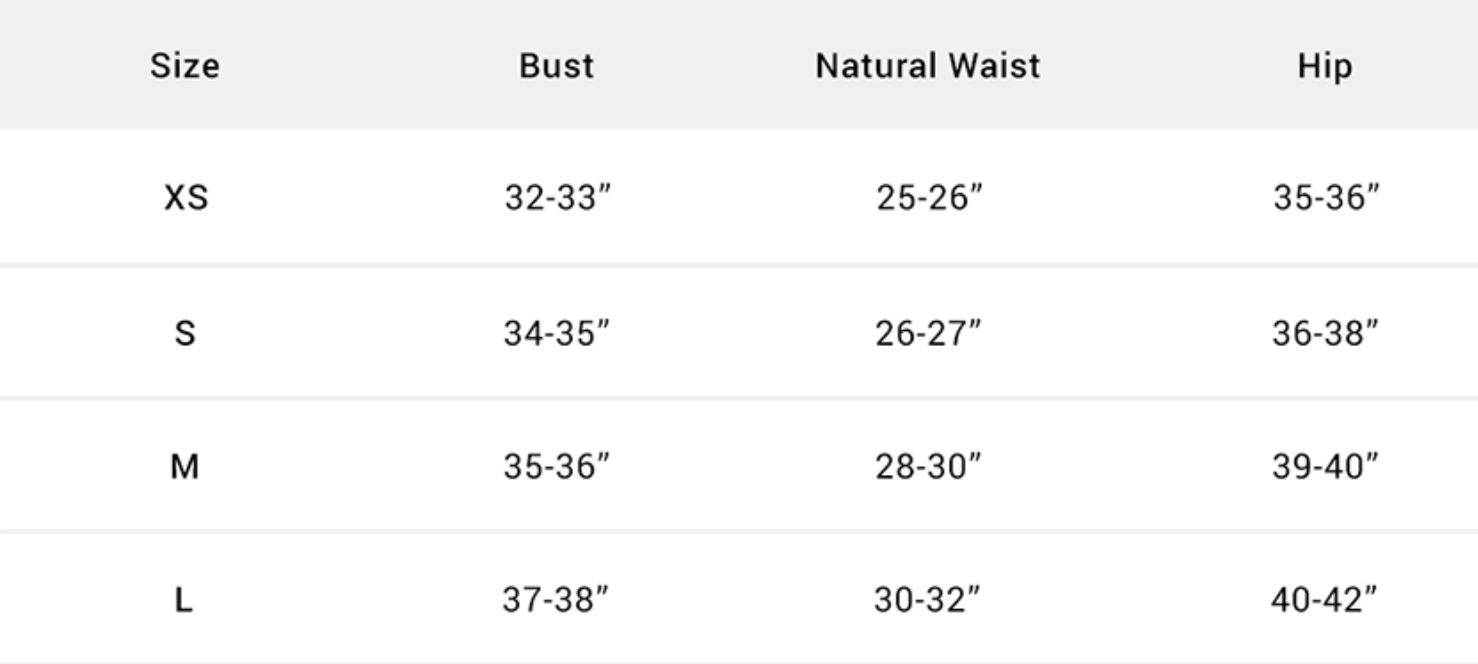Click the XS bust value 32-33"
This screenshot has height=664, width=1478.
[557, 198]
